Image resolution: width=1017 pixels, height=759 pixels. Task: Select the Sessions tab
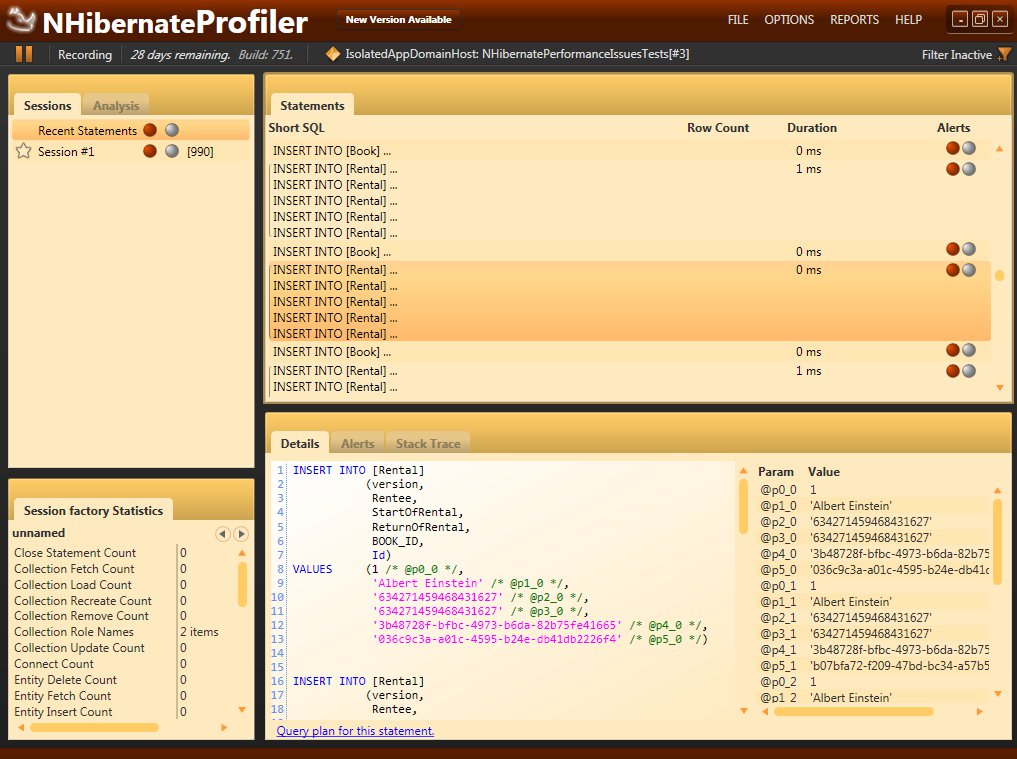[47, 105]
